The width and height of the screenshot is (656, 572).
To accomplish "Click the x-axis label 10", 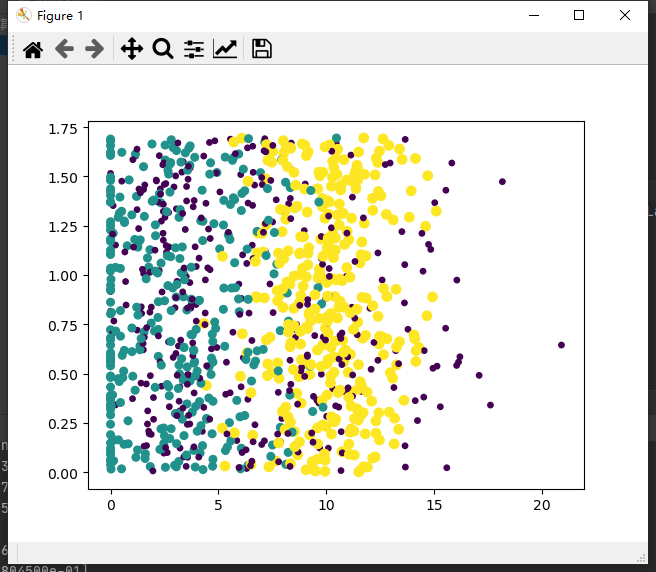I will tap(326, 505).
